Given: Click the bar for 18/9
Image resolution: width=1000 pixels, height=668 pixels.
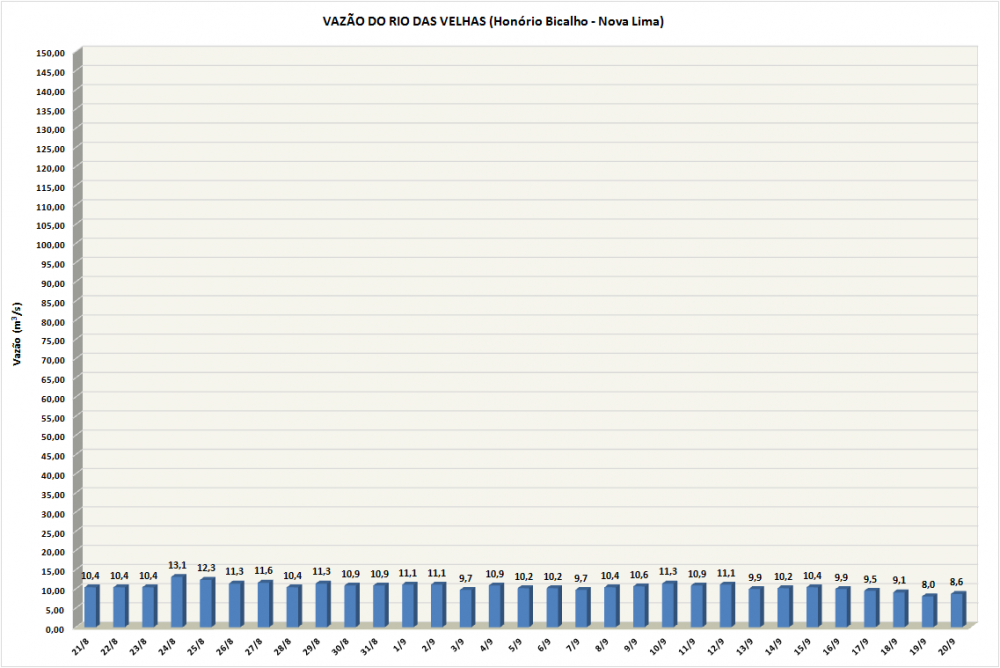Looking at the screenshot, I should click(900, 609).
